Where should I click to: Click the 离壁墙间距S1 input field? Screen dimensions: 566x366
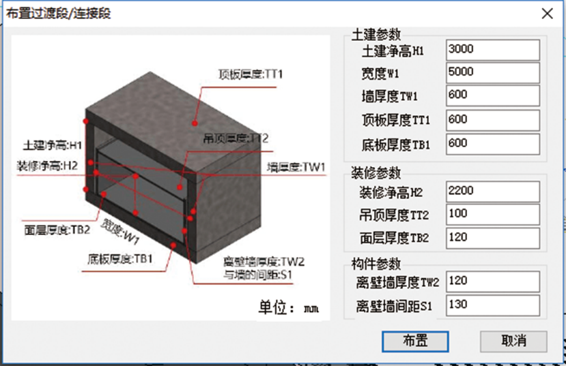(493, 305)
